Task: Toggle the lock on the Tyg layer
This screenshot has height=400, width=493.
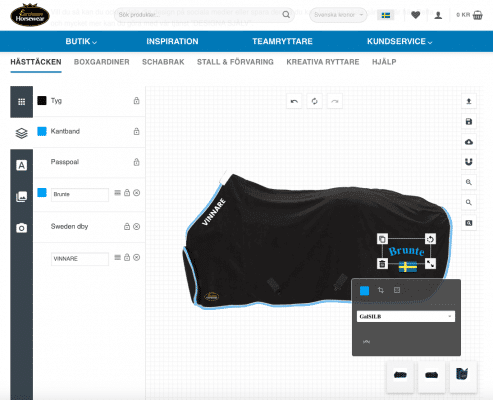Action: [x=136, y=101]
